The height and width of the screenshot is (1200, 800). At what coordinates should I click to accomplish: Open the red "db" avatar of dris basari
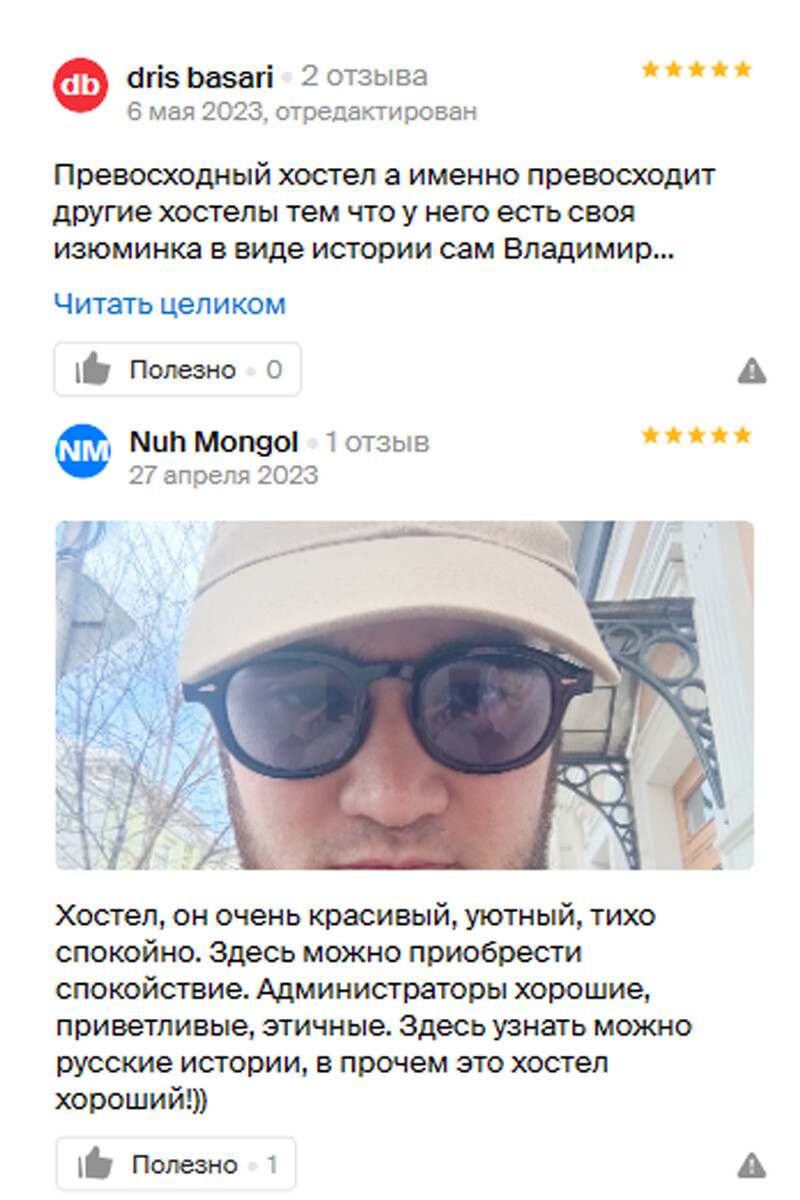81,87
